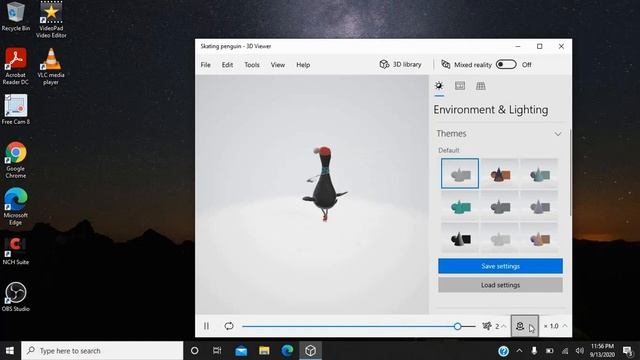Open Task View on the taskbar
640x360 pixels.
(217, 351)
